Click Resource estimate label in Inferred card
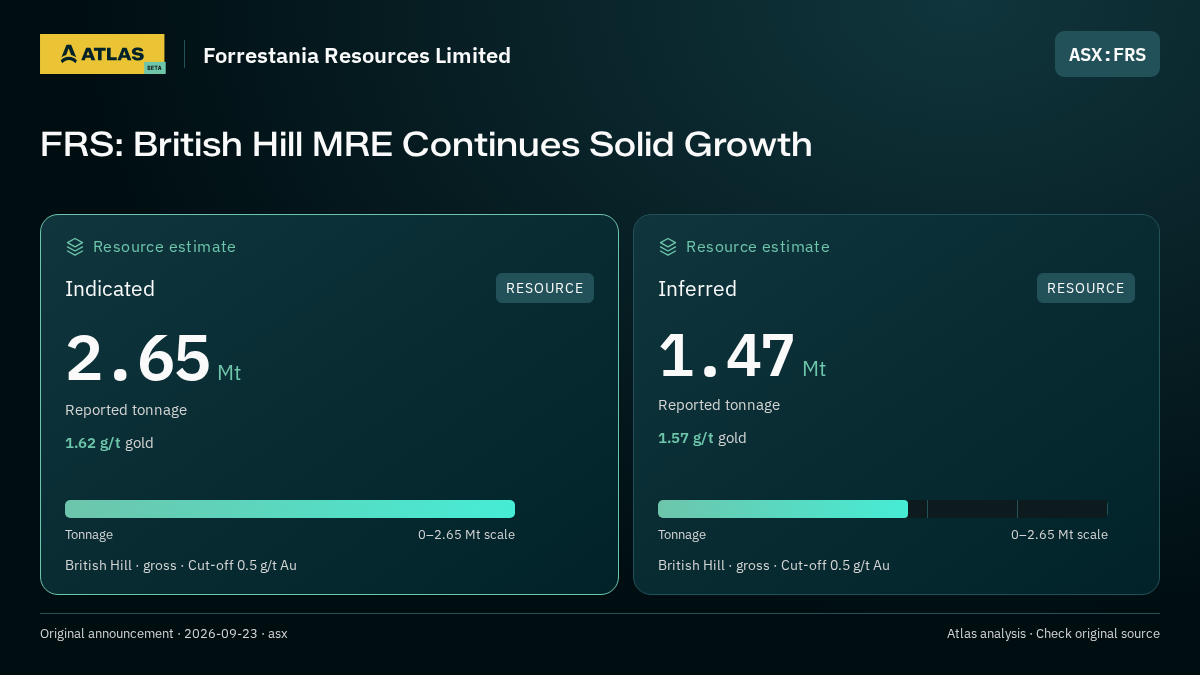Screen dimensions: 1200x675 point(757,247)
